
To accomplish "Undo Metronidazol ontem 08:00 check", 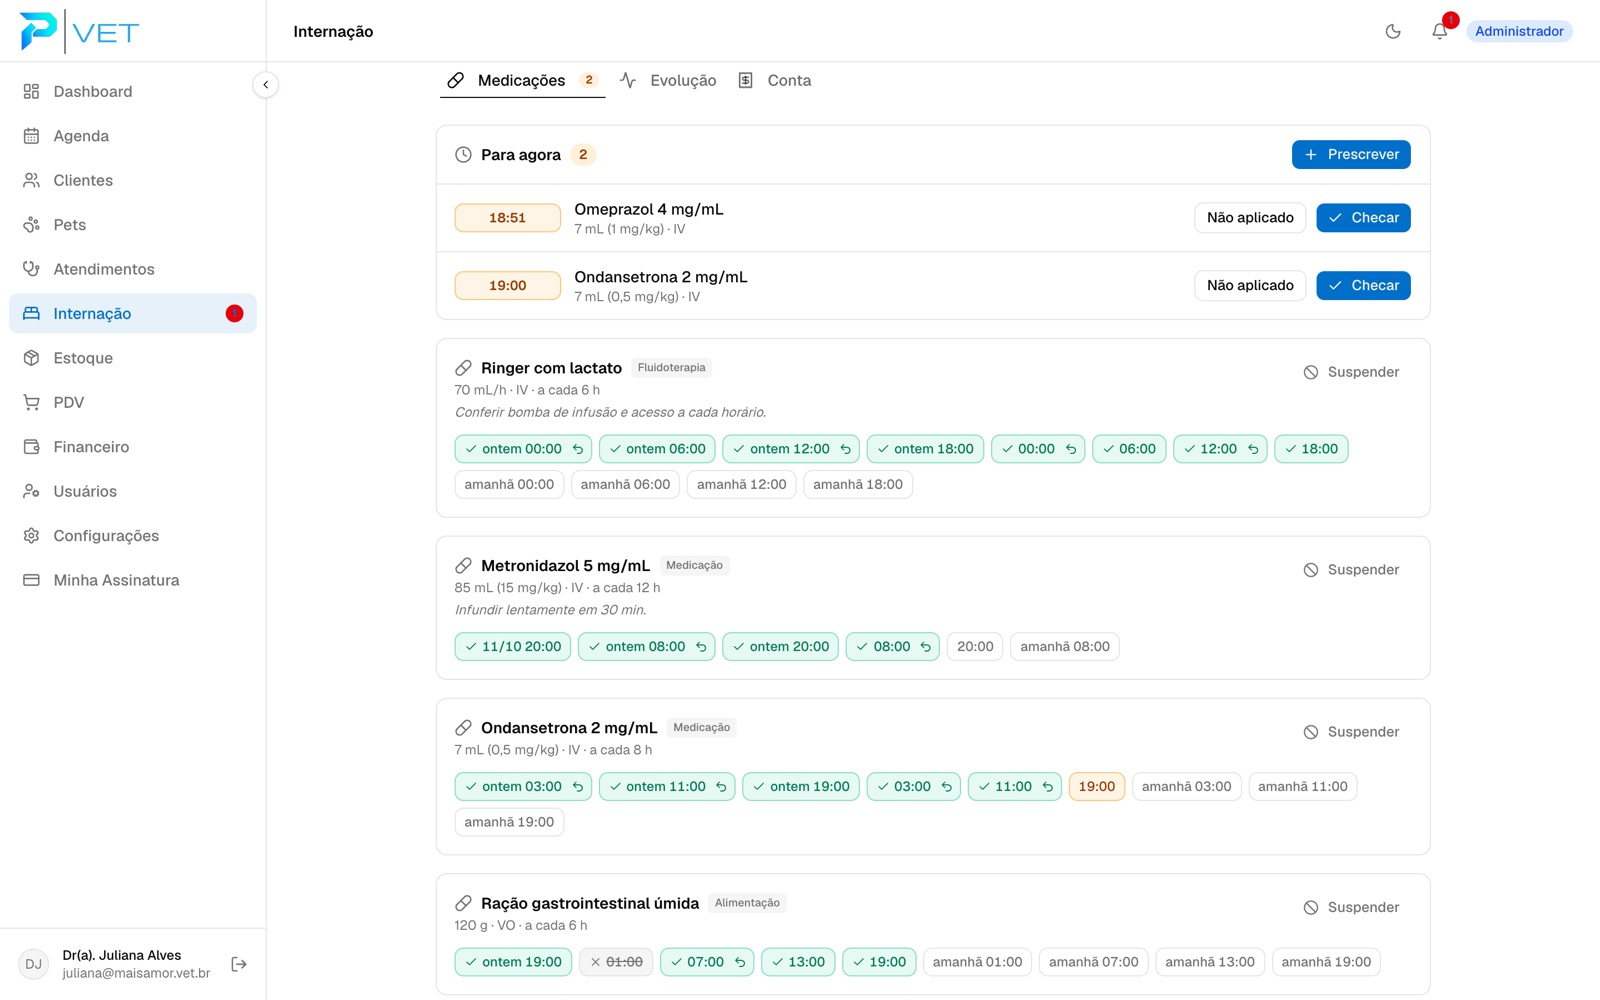I will click(701, 647).
